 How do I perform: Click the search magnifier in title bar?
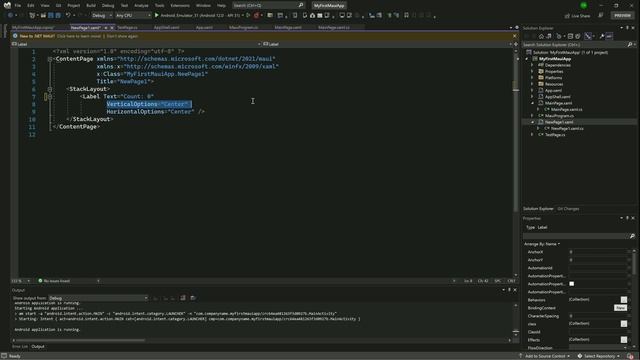[x=301, y=5]
